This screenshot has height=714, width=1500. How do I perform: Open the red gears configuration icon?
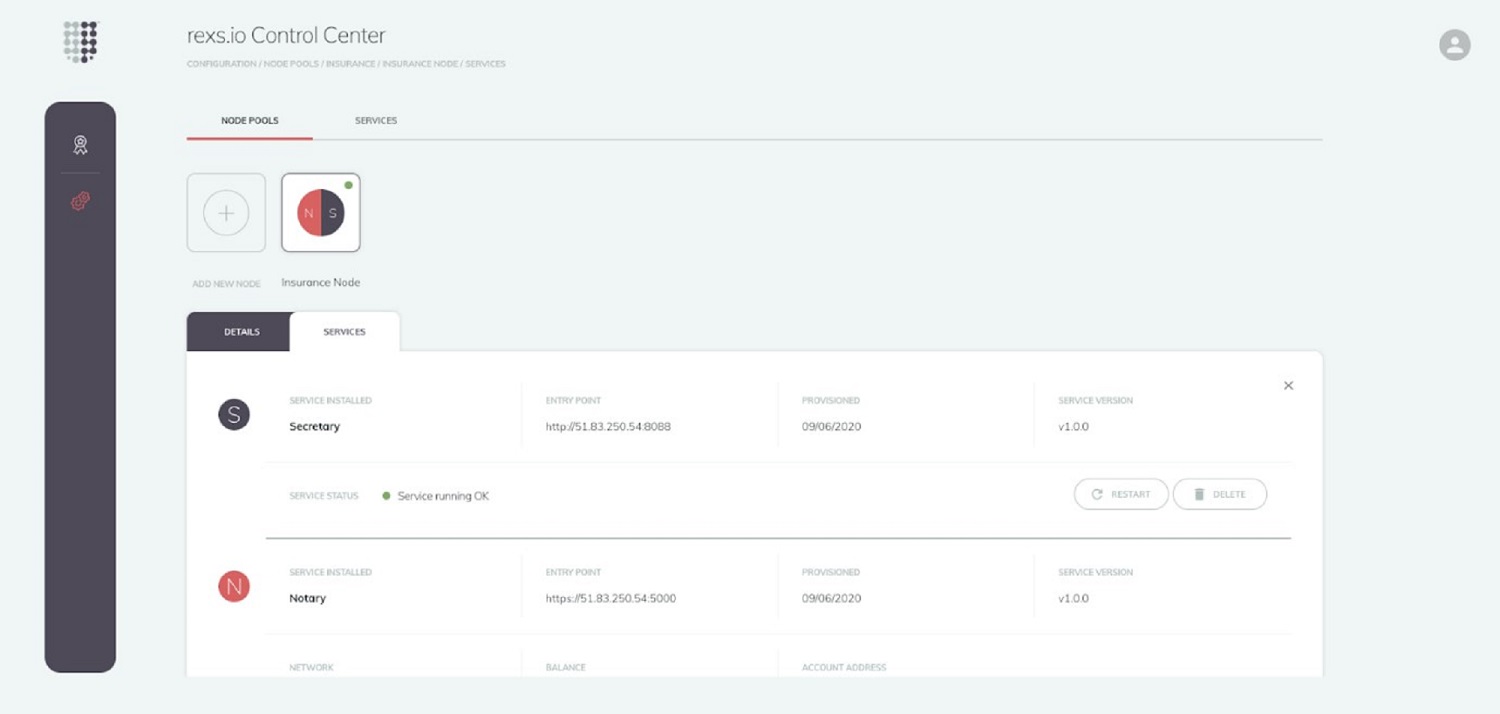pos(80,202)
